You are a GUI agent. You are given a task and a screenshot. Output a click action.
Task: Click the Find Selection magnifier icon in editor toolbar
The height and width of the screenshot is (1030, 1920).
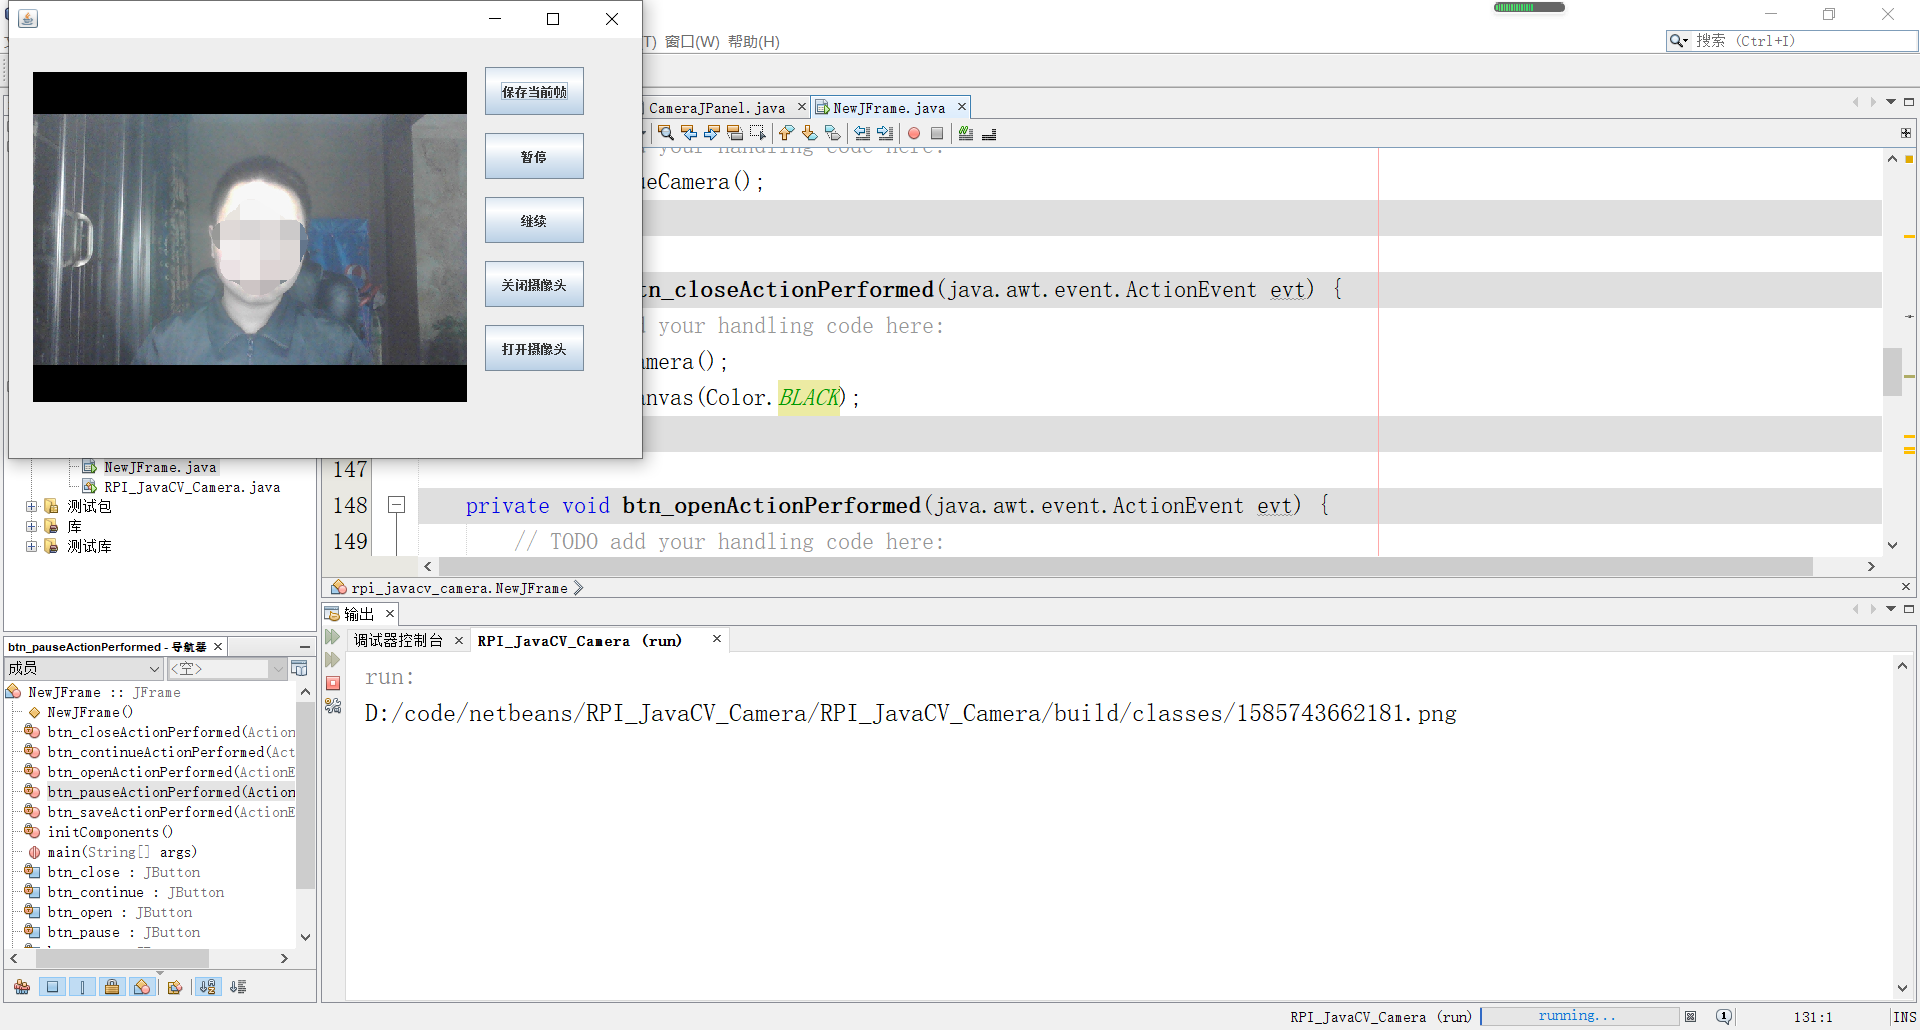(666, 133)
